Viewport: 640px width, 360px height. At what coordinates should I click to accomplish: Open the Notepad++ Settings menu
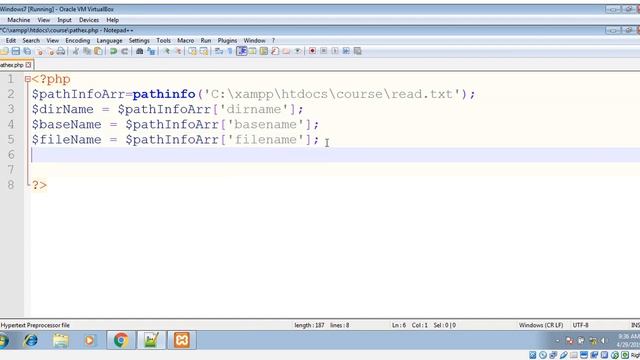tap(139, 40)
